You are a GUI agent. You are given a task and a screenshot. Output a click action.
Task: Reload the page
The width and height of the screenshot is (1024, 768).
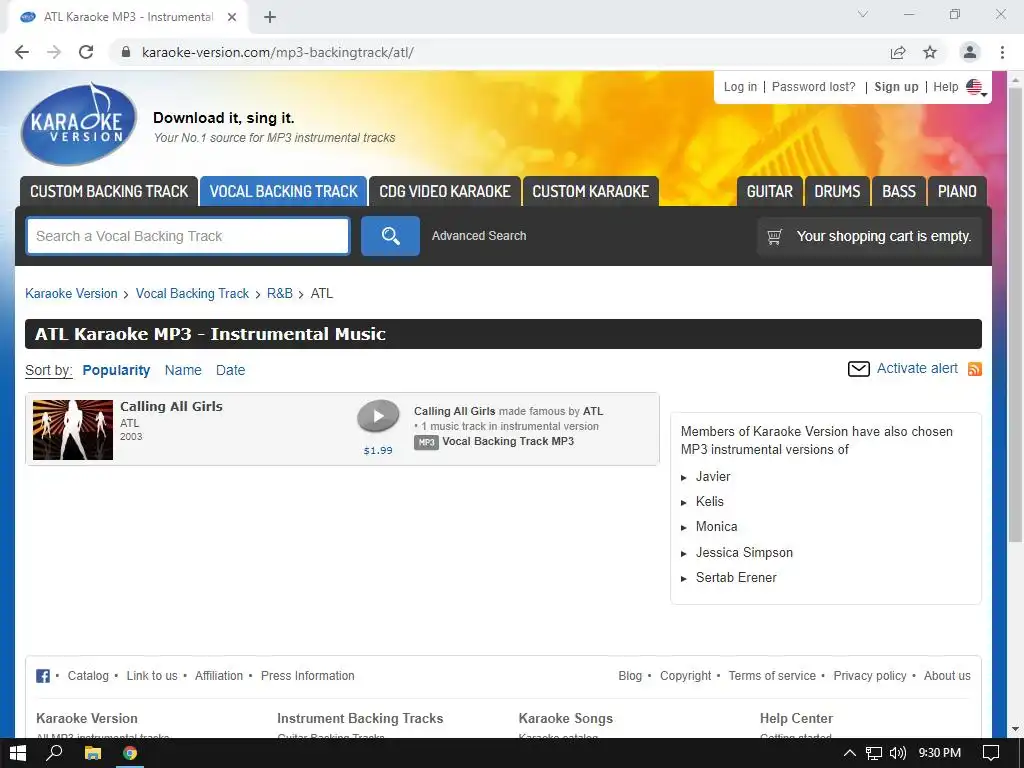[86, 52]
